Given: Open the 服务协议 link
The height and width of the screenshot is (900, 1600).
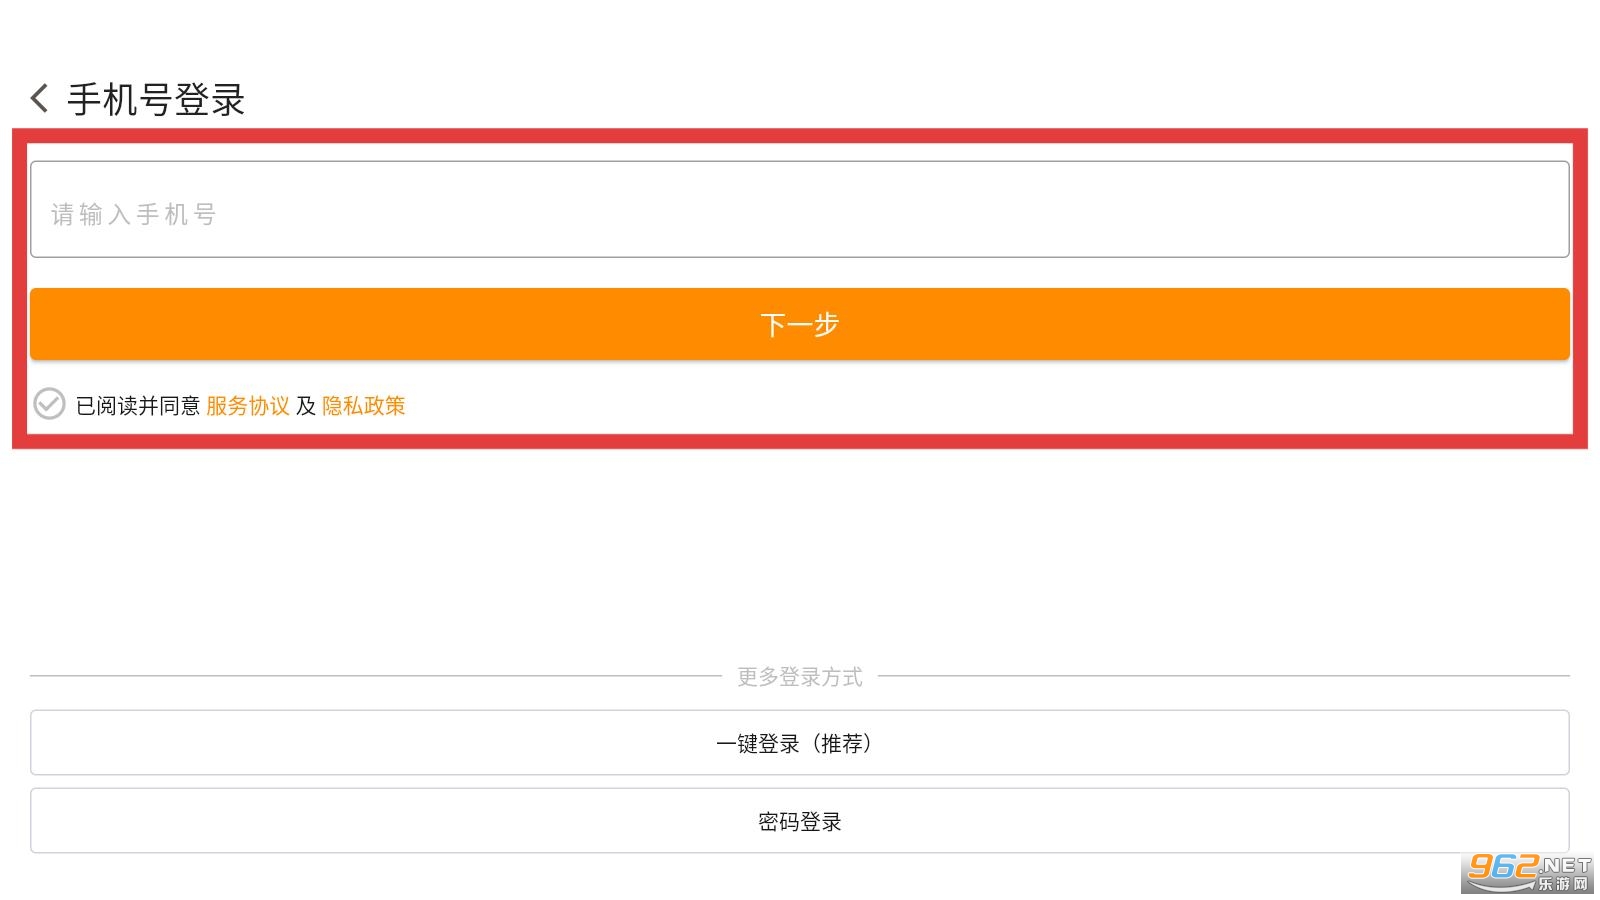Looking at the screenshot, I should (247, 406).
